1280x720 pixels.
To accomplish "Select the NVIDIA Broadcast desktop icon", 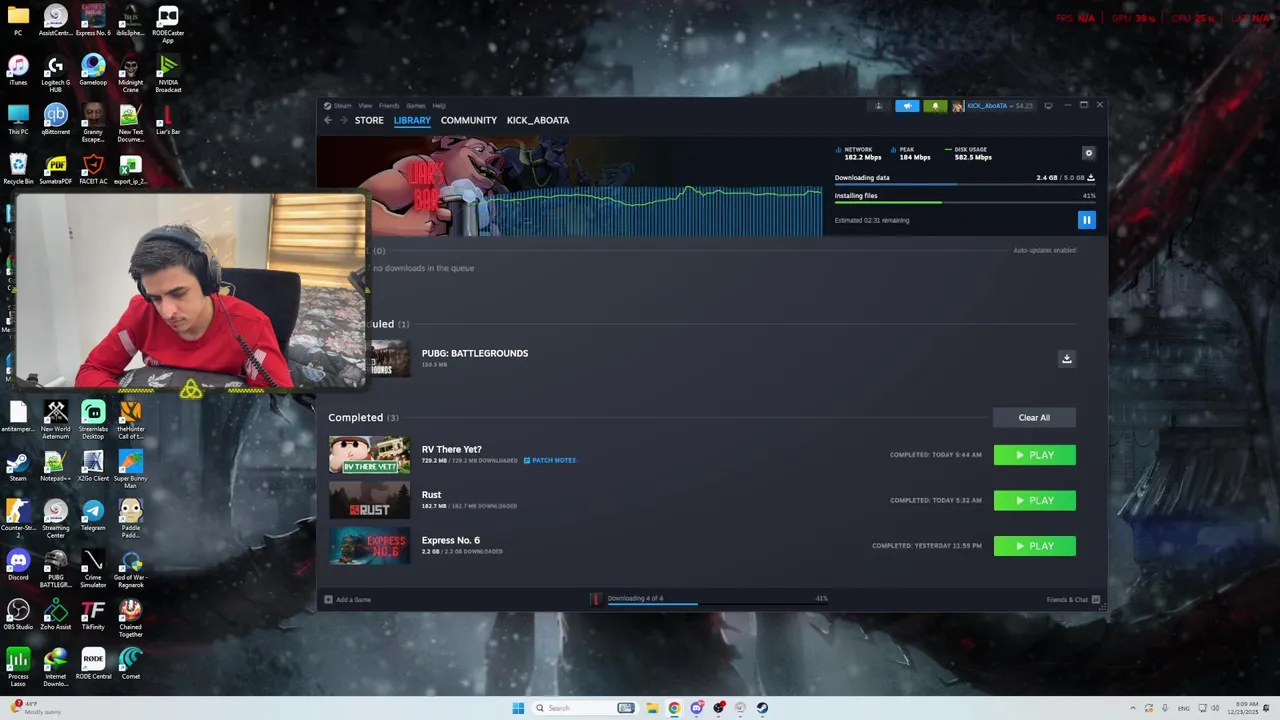I will [168, 74].
